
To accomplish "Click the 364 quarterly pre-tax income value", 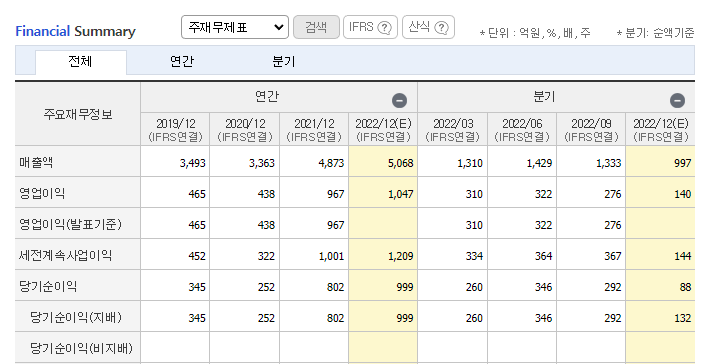I will [544, 256].
